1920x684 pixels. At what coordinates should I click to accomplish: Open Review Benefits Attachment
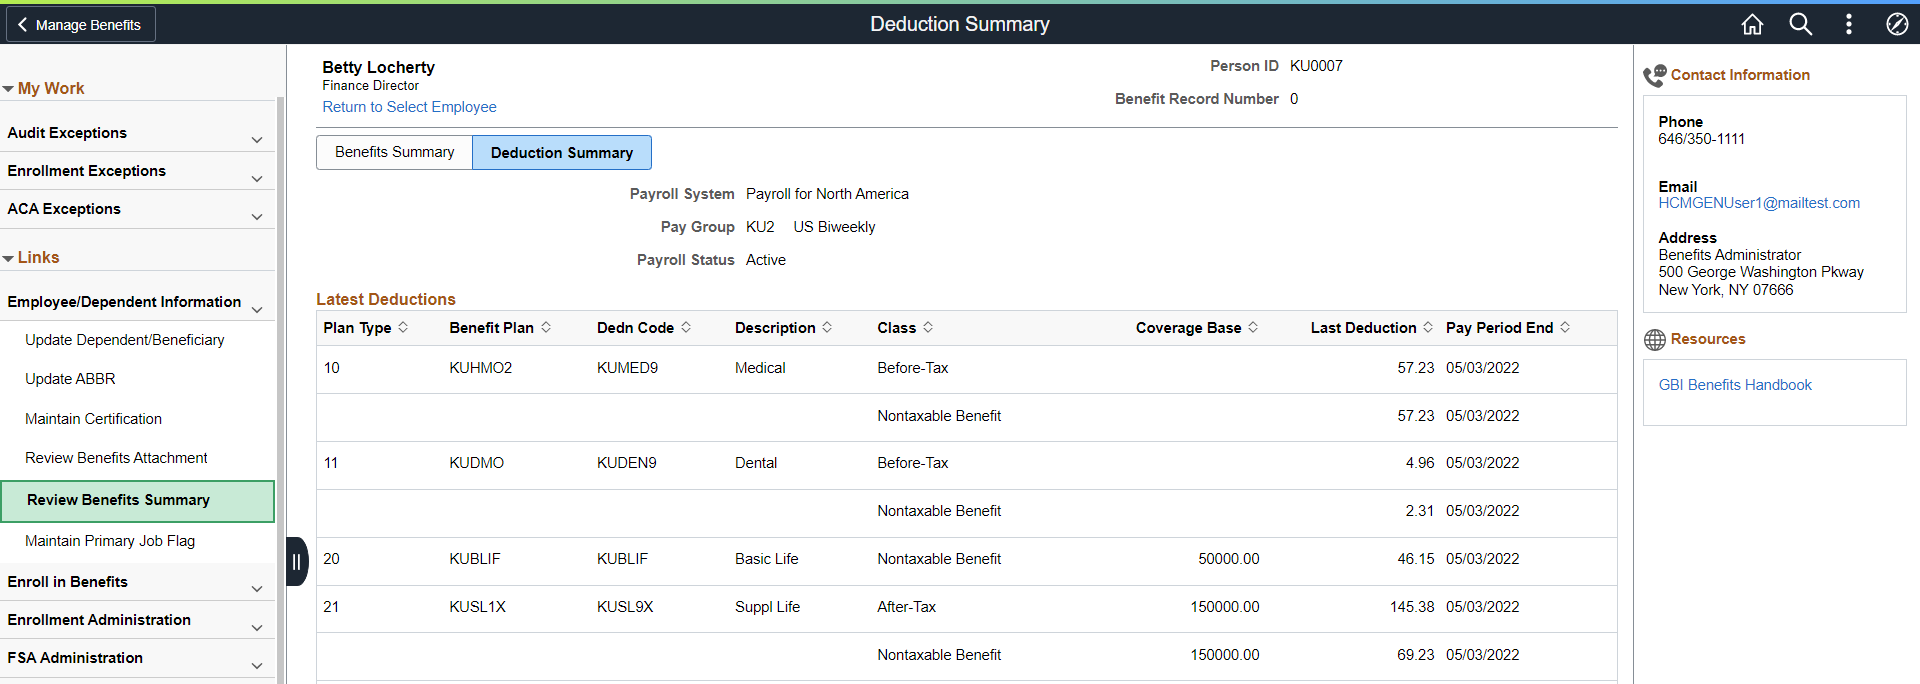(116, 458)
